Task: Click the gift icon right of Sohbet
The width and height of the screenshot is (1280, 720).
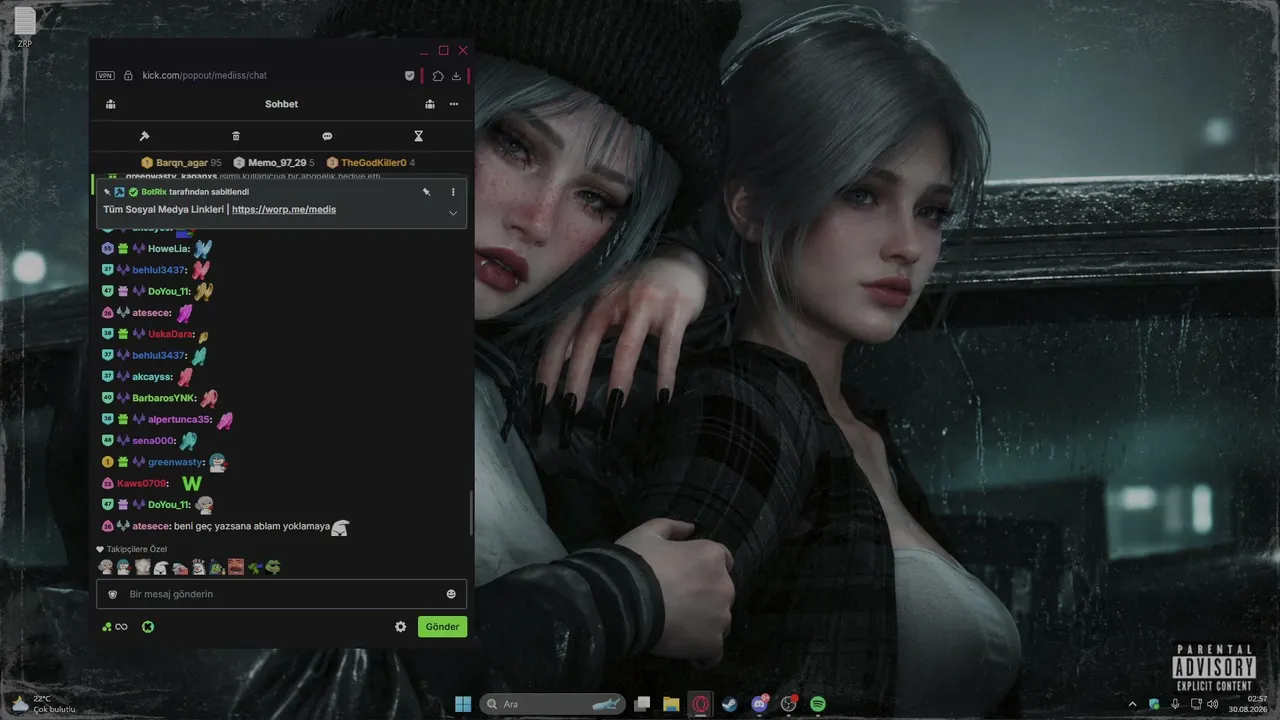Action: point(429,104)
